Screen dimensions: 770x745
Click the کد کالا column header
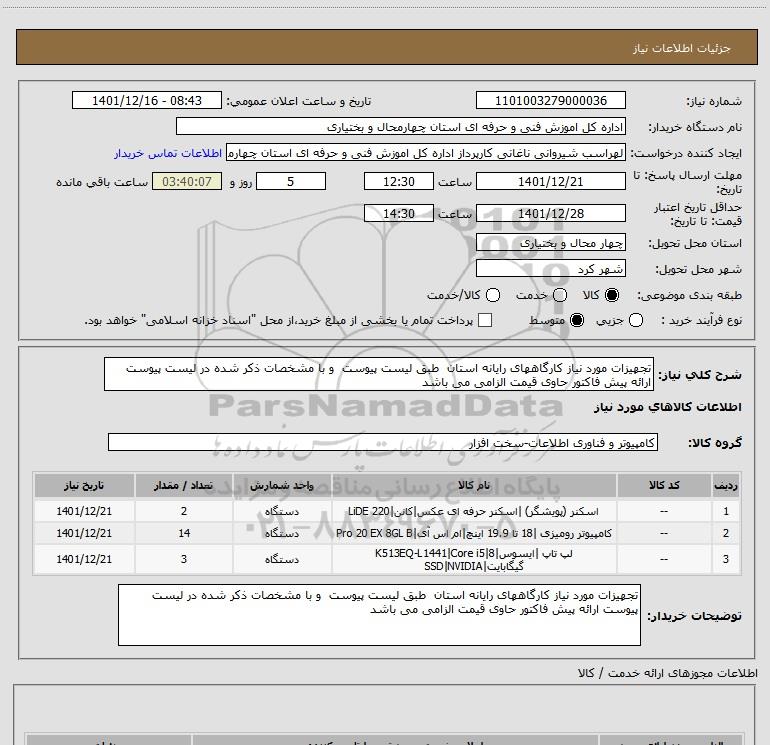tap(664, 485)
